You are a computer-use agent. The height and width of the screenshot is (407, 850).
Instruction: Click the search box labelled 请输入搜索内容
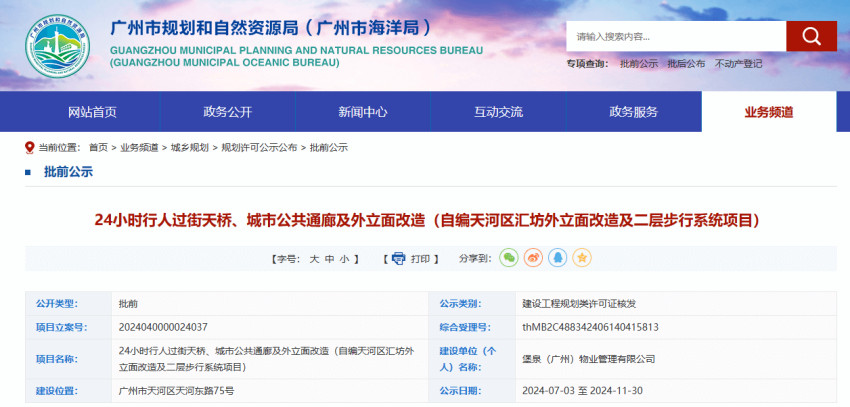click(x=676, y=36)
